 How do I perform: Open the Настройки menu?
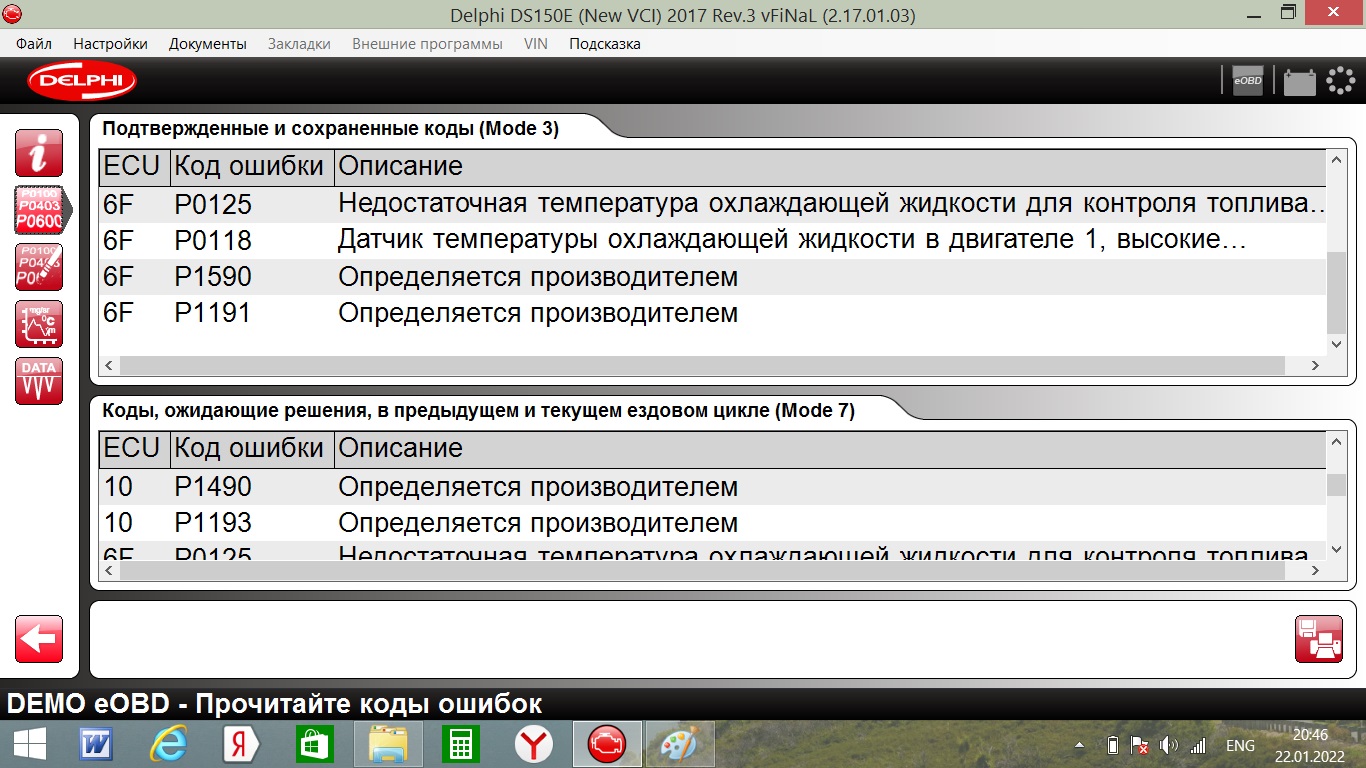pyautogui.click(x=110, y=44)
